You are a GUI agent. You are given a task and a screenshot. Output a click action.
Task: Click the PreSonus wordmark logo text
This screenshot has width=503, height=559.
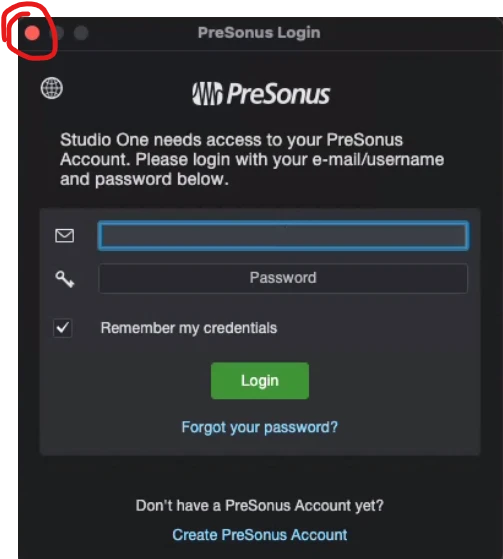tap(278, 94)
